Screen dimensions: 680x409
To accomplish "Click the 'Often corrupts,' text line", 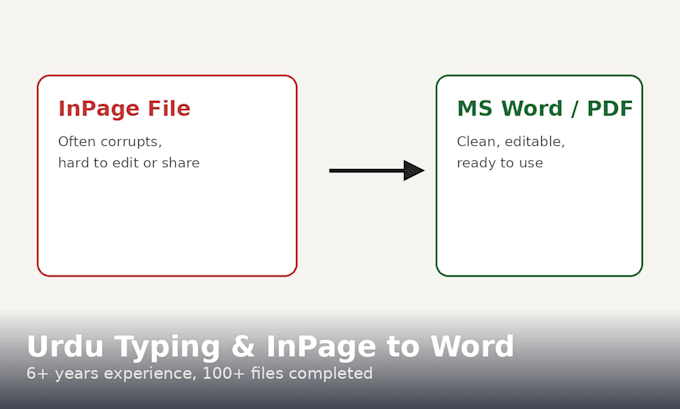I will pos(110,141).
